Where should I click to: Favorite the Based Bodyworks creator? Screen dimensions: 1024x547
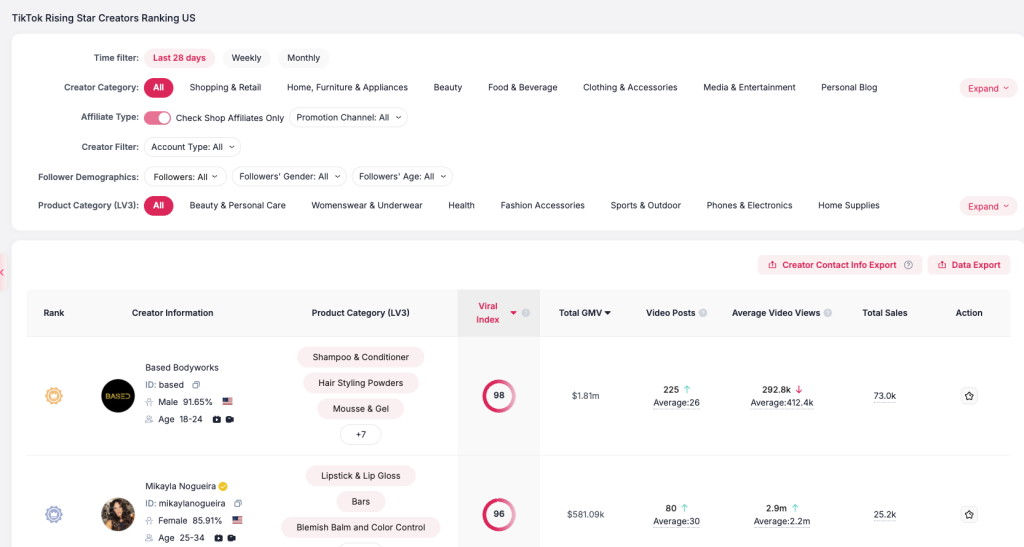(x=968, y=396)
